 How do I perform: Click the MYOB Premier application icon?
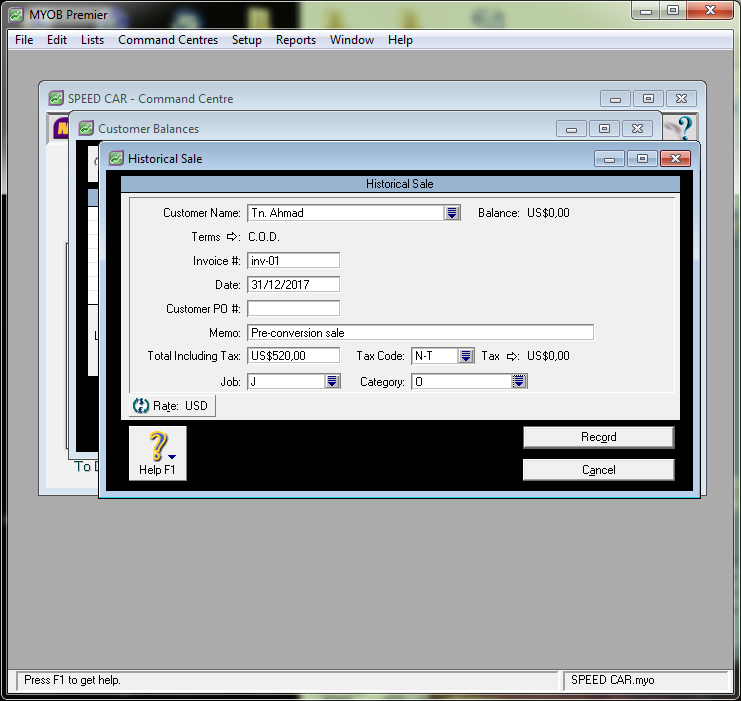16,15
